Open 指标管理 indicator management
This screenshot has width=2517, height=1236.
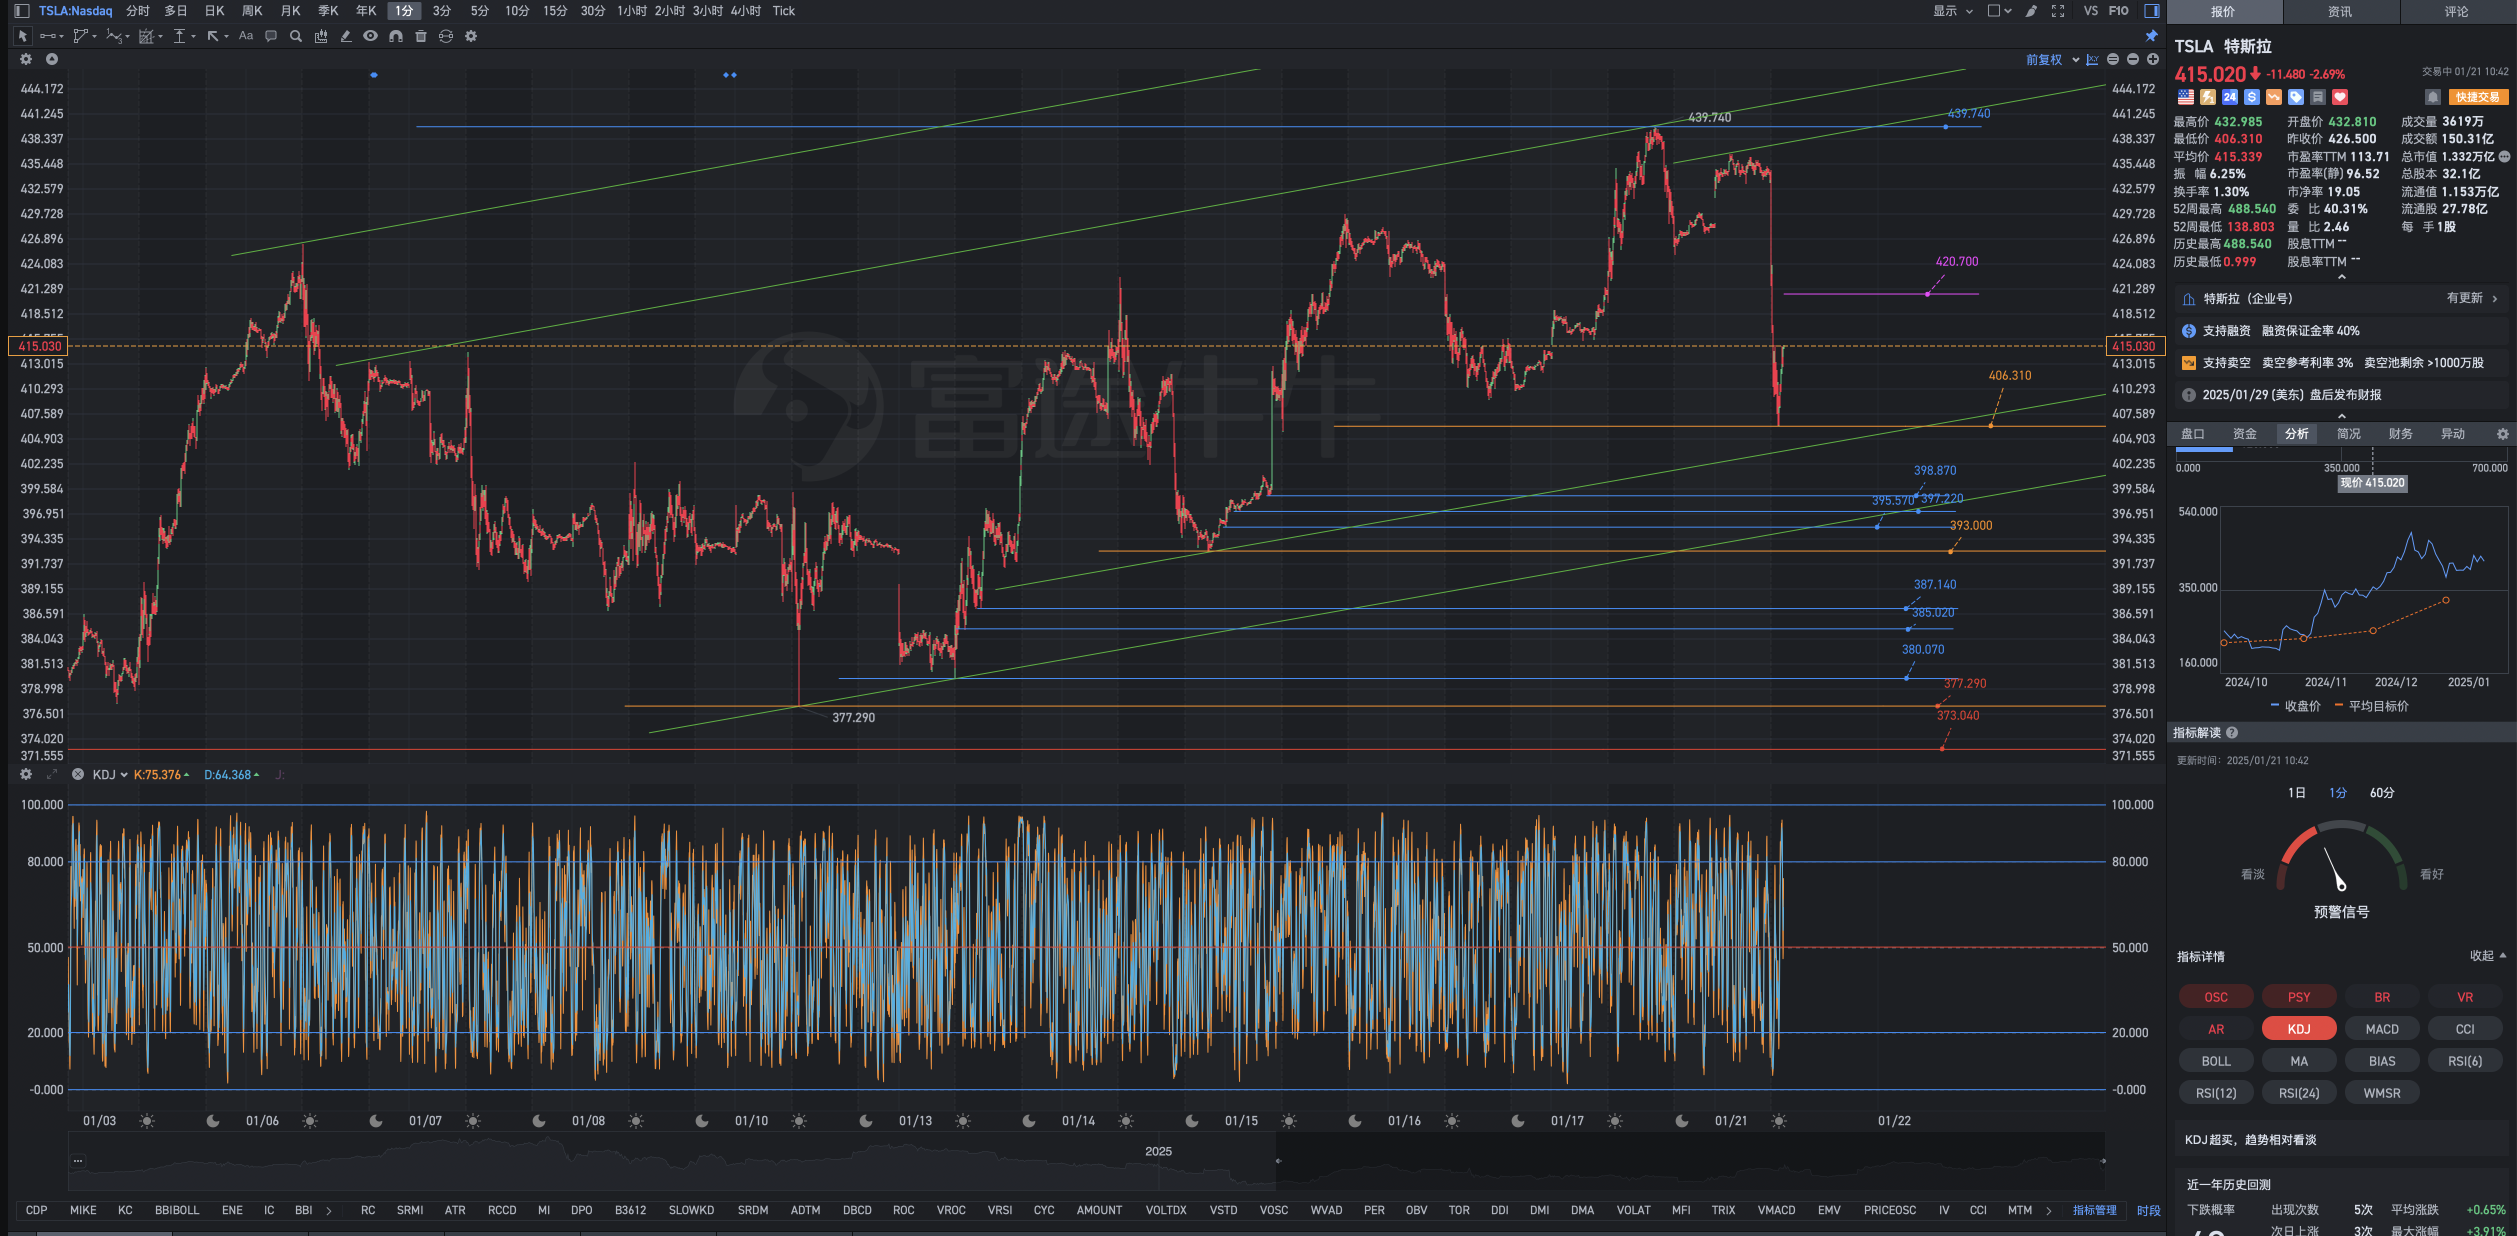coord(2094,1210)
